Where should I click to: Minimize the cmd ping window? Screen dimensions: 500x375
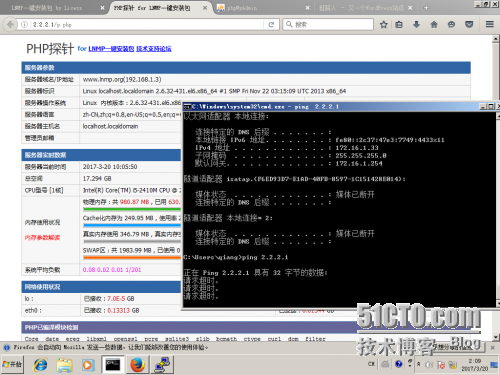pyautogui.click(x=483, y=106)
